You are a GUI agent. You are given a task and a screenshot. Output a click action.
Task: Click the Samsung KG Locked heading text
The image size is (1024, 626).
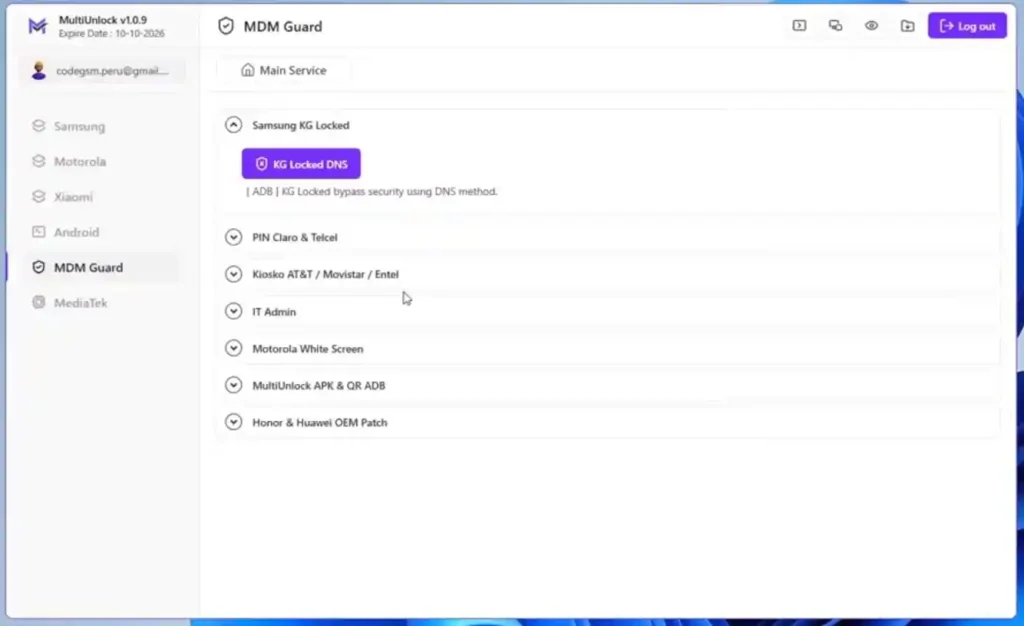pos(300,125)
